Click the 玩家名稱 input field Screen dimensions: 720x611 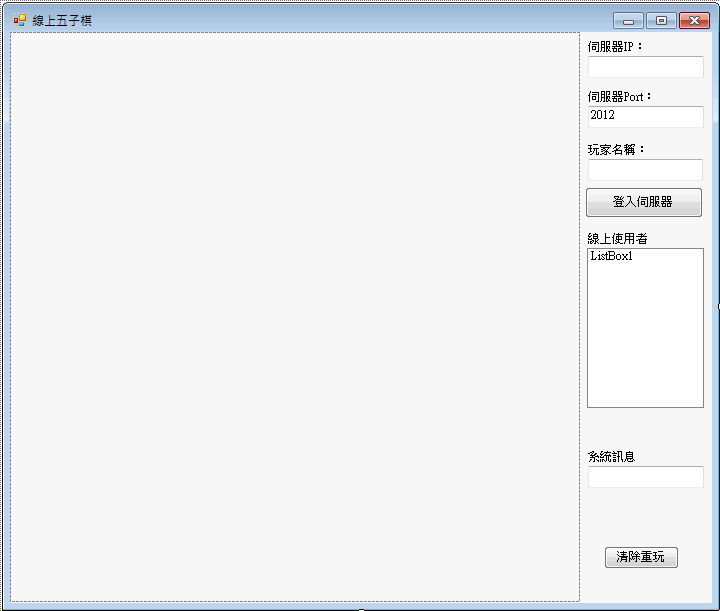[645, 170]
